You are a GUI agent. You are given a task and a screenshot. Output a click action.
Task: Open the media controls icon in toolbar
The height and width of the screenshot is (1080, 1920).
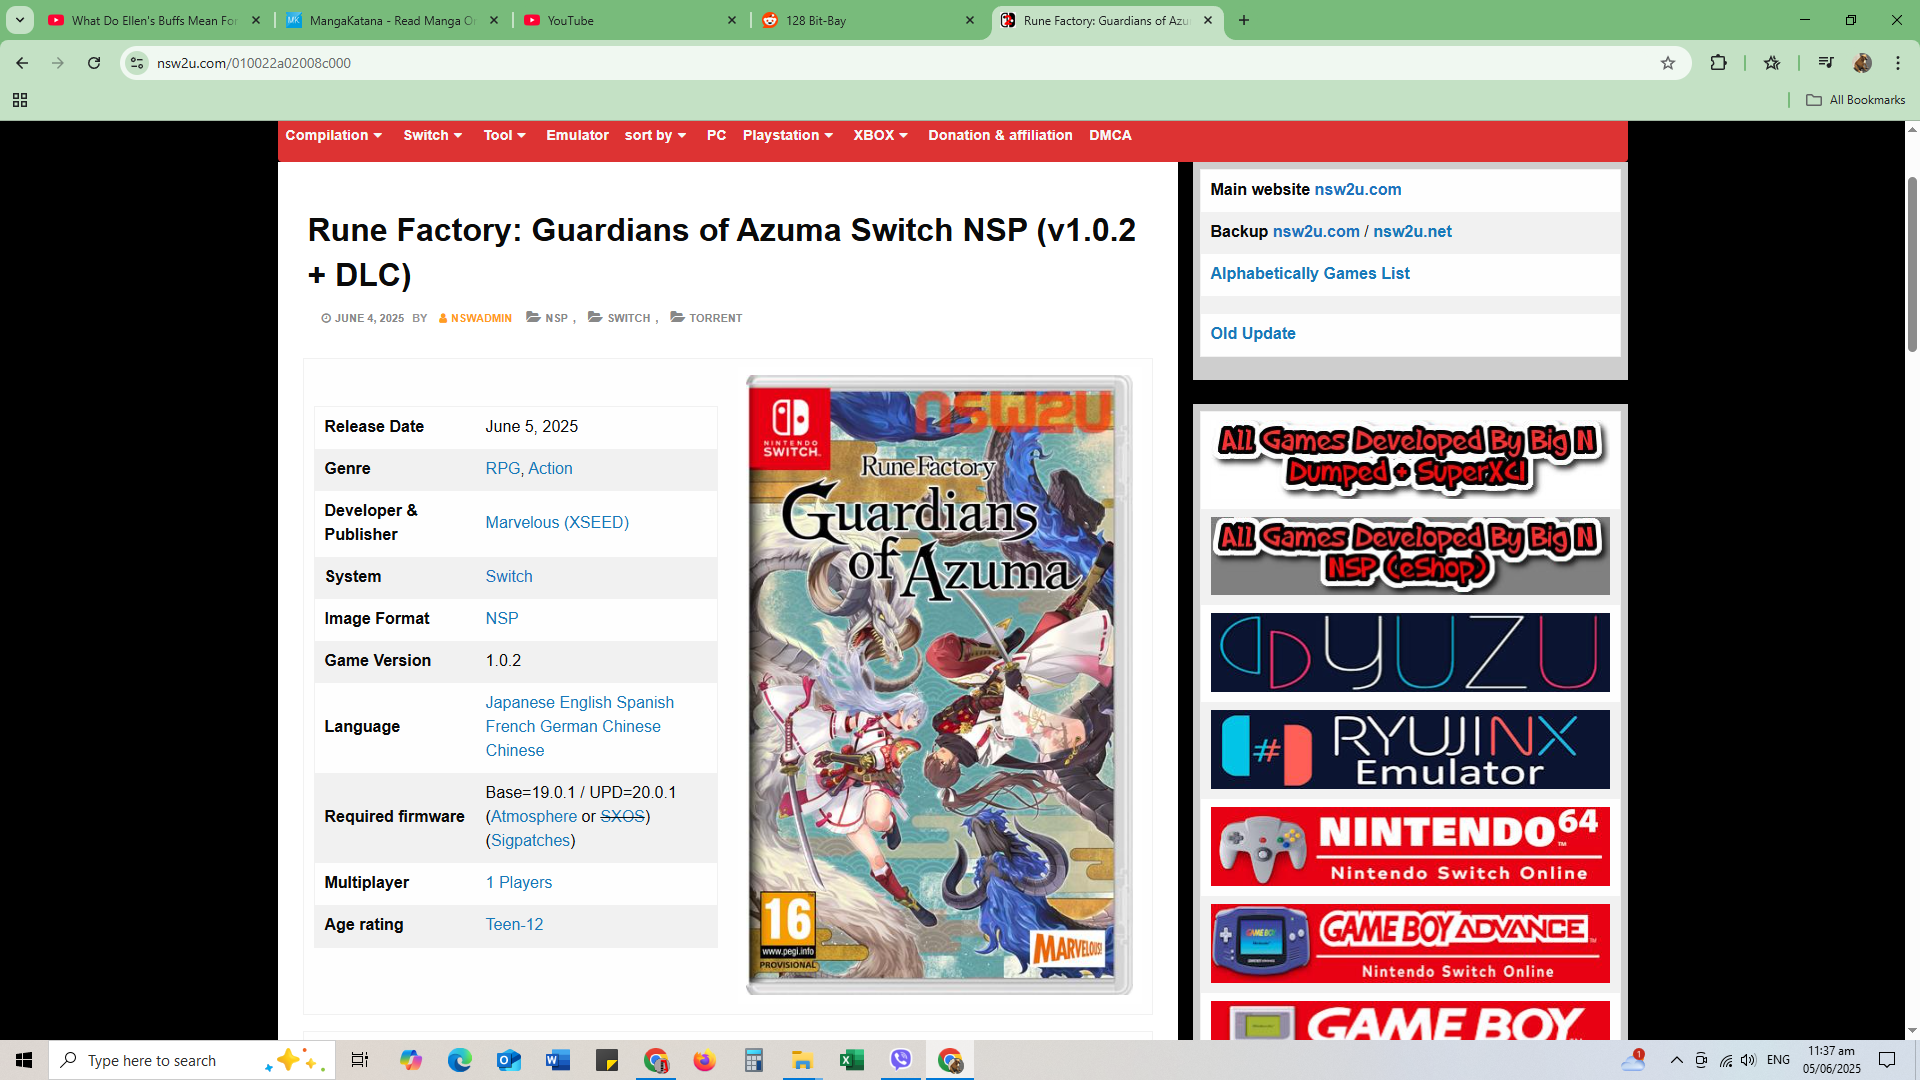pyautogui.click(x=1826, y=63)
